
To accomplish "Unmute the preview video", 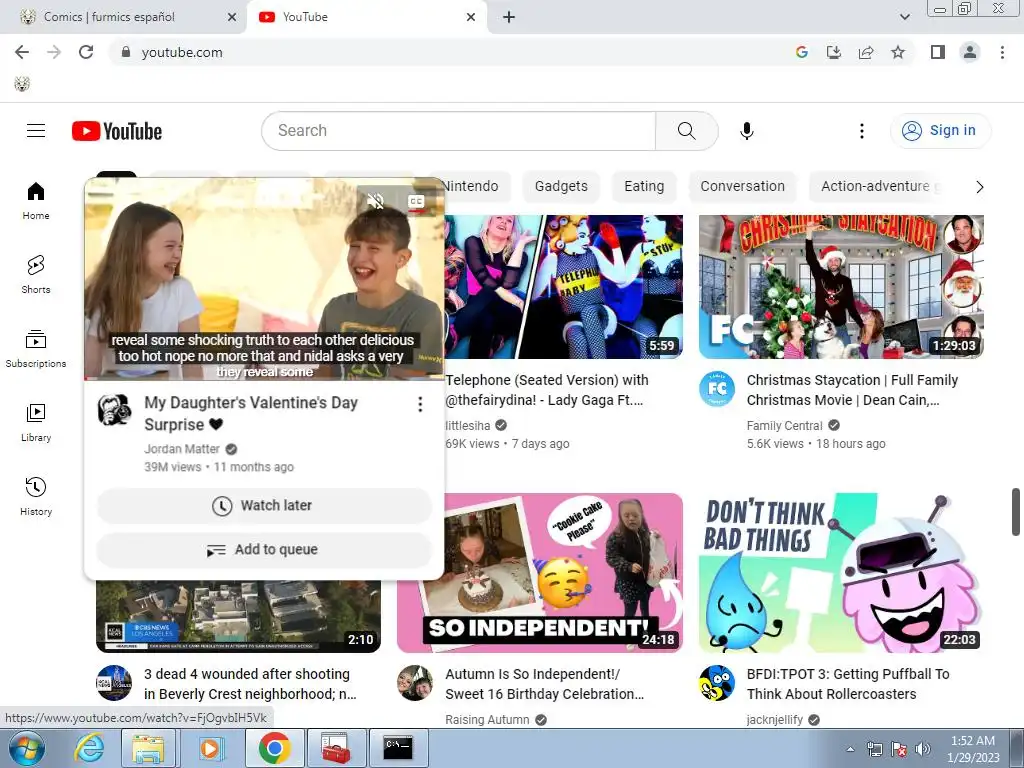I will pyautogui.click(x=376, y=200).
